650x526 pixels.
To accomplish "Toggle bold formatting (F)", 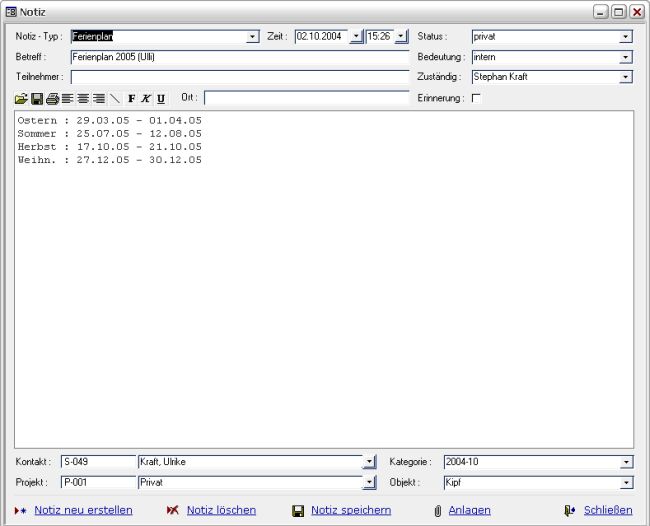I will 131,98.
